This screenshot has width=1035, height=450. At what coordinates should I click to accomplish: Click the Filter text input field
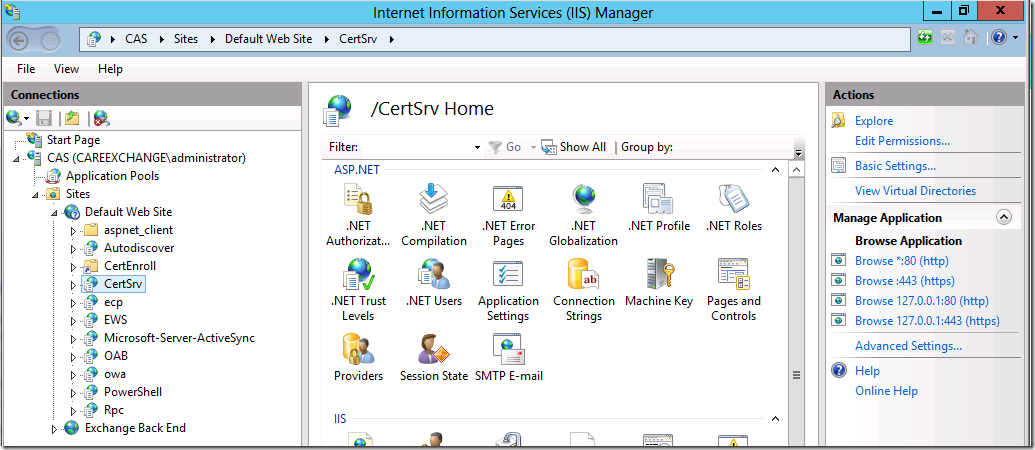pyautogui.click(x=417, y=147)
